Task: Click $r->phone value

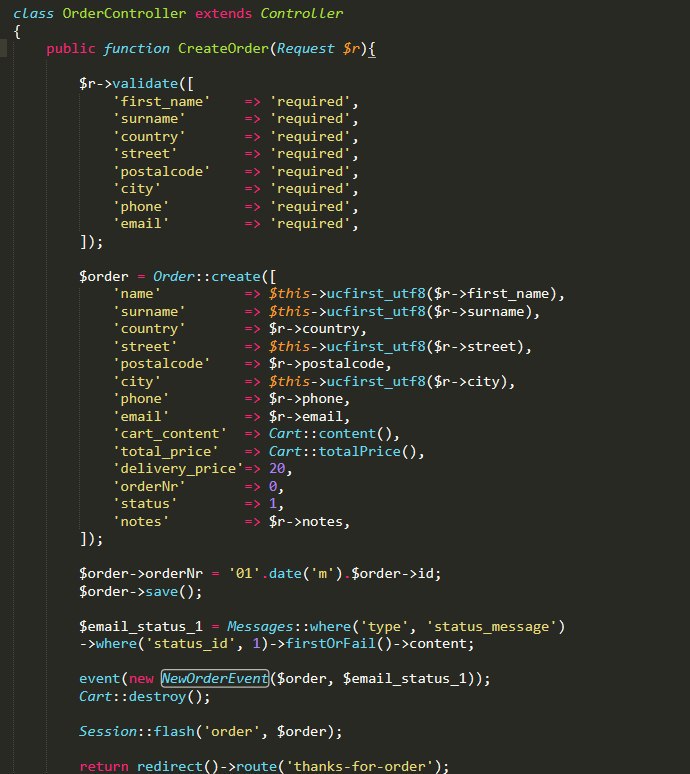Action: (x=306, y=399)
